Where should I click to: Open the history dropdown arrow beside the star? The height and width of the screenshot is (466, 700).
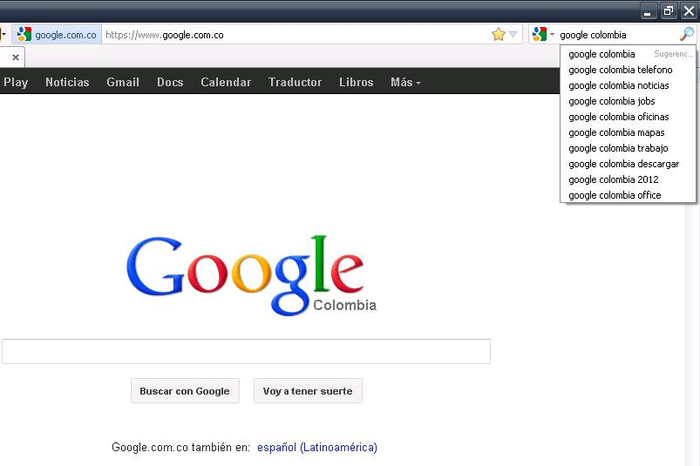pos(513,34)
